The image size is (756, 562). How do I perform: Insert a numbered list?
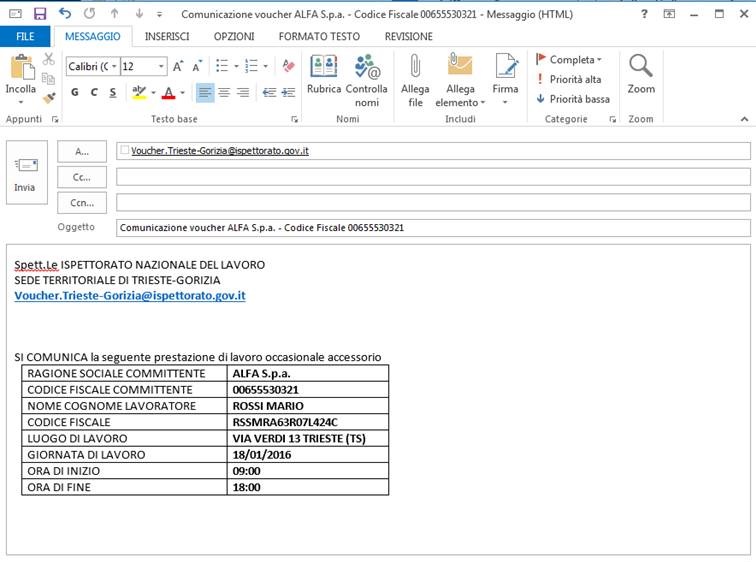251,66
